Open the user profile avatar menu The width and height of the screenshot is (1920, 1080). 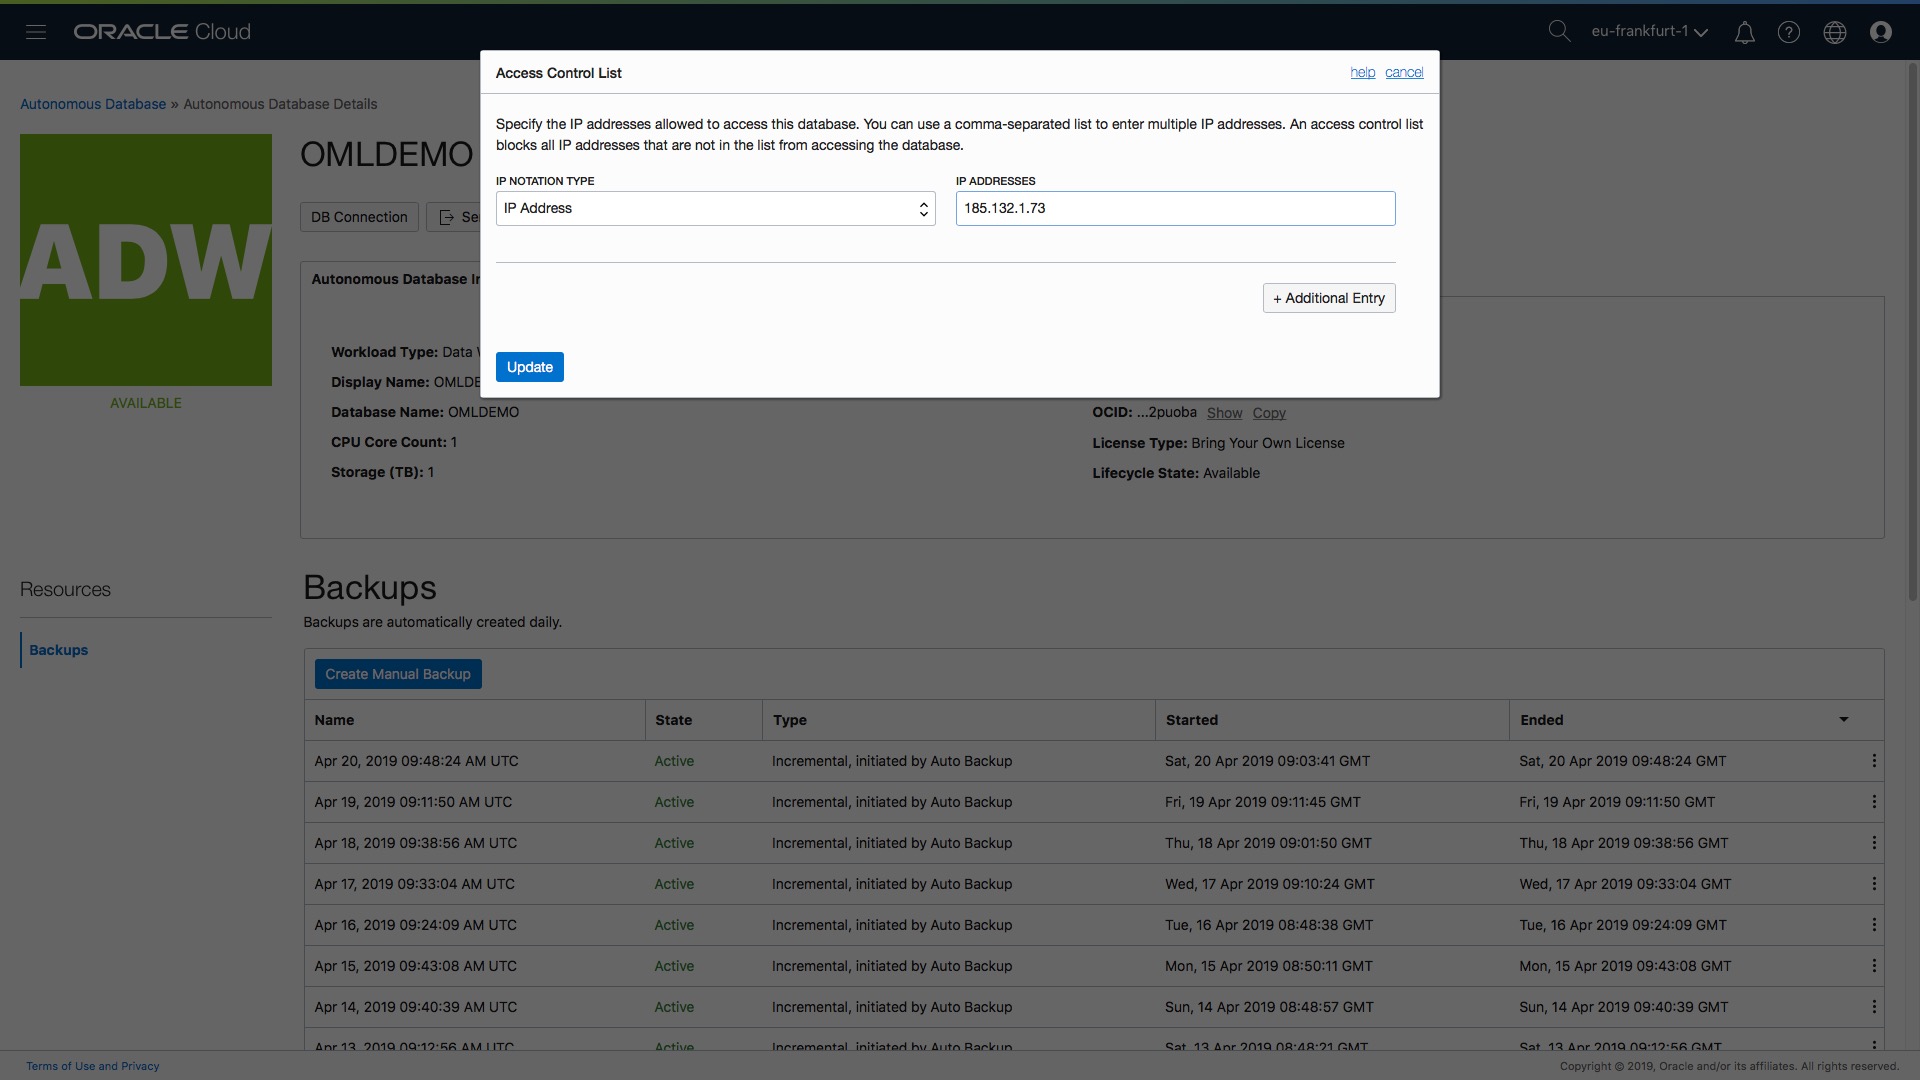coord(1880,33)
